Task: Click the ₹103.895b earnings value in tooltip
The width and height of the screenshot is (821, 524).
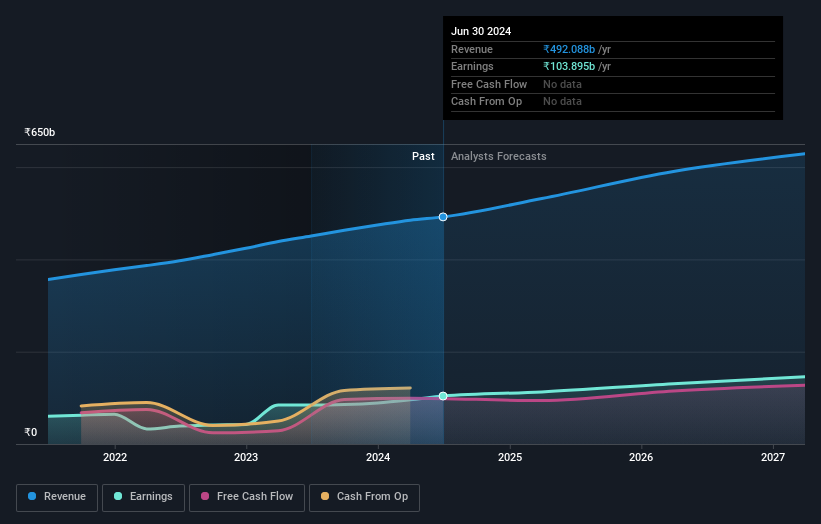Action: (x=569, y=66)
